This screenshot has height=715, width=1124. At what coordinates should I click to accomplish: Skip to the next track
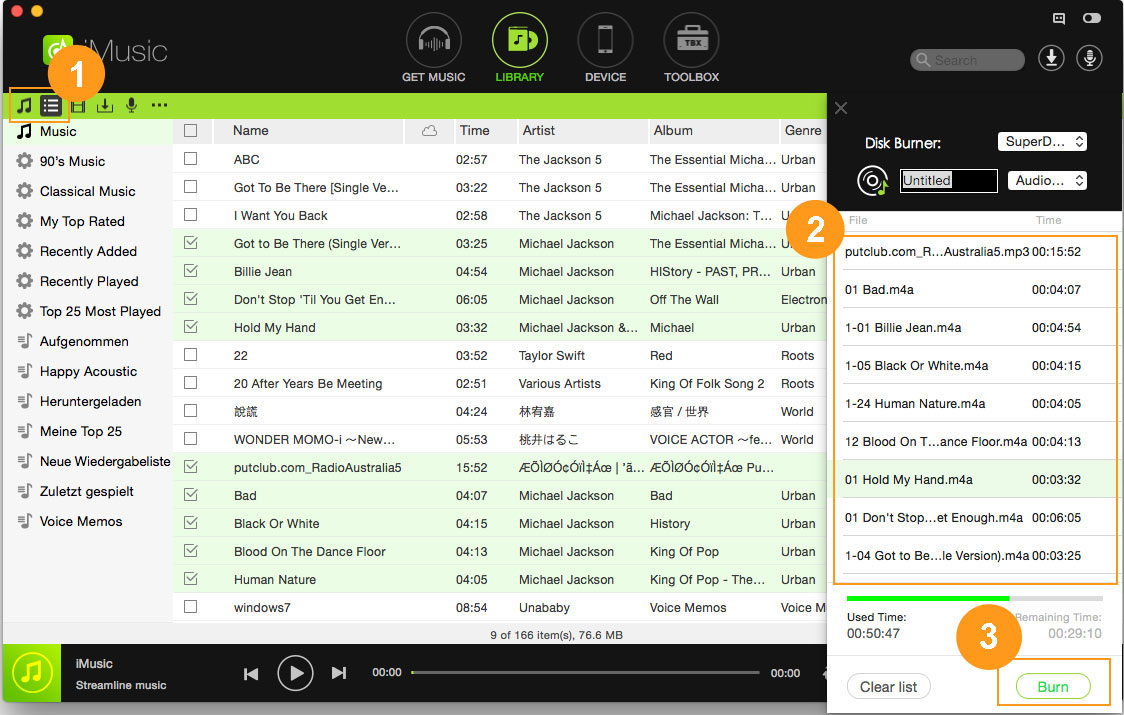point(339,673)
